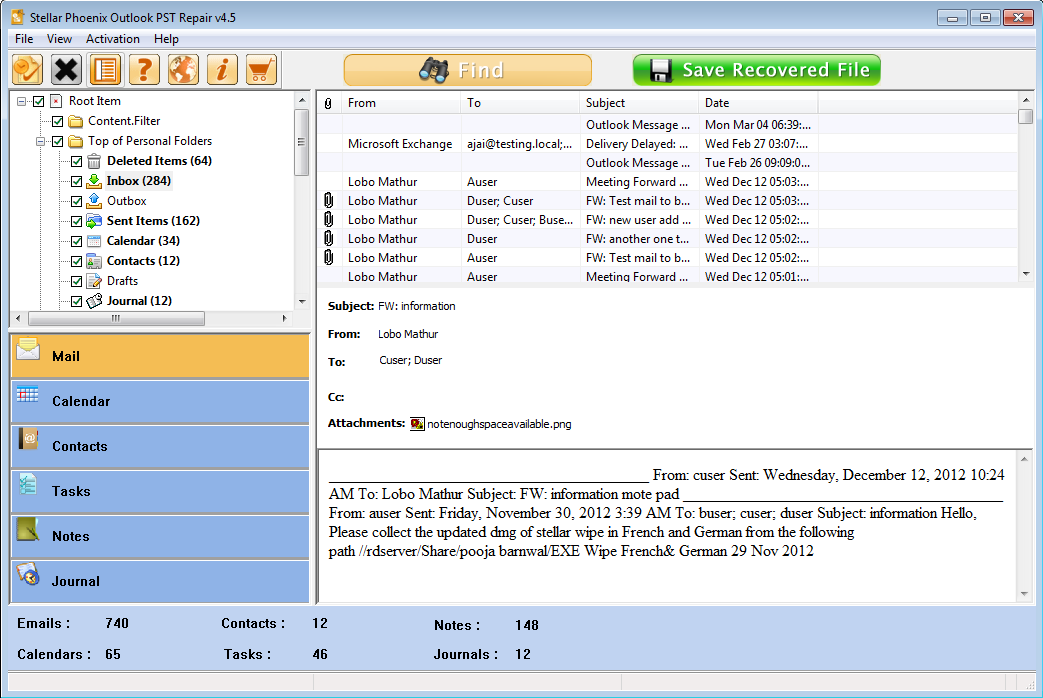
Task: Collapse the Root Item tree node
Action: click(x=20, y=100)
